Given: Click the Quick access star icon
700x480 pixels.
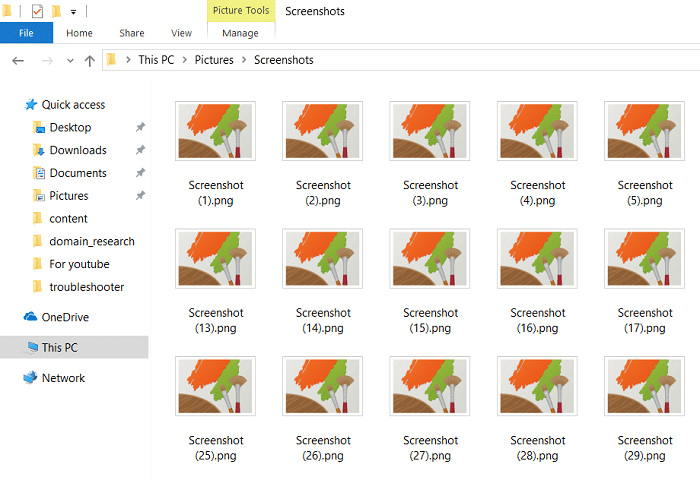Looking at the screenshot, I should 31,105.
